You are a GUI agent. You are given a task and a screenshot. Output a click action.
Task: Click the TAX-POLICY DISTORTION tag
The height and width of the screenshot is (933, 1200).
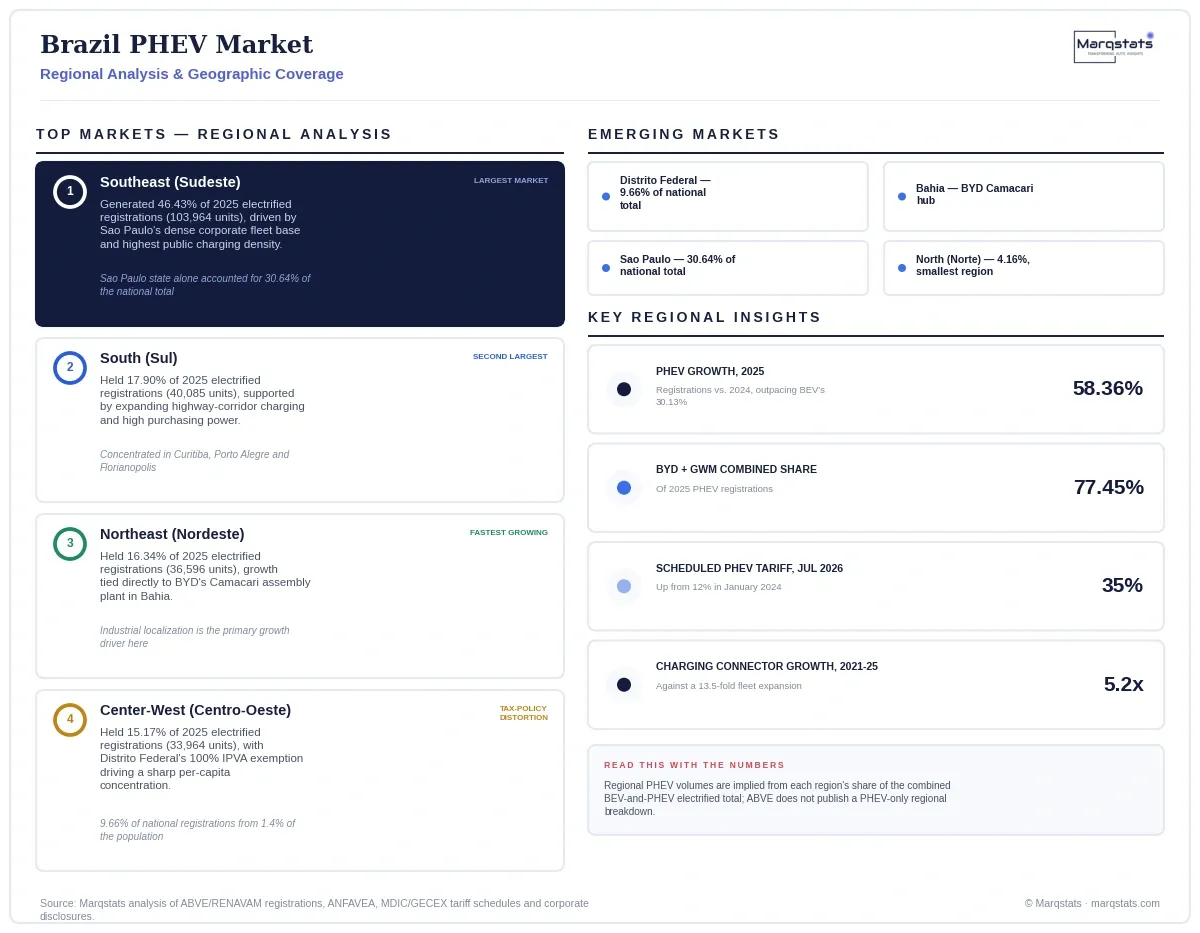coord(524,713)
